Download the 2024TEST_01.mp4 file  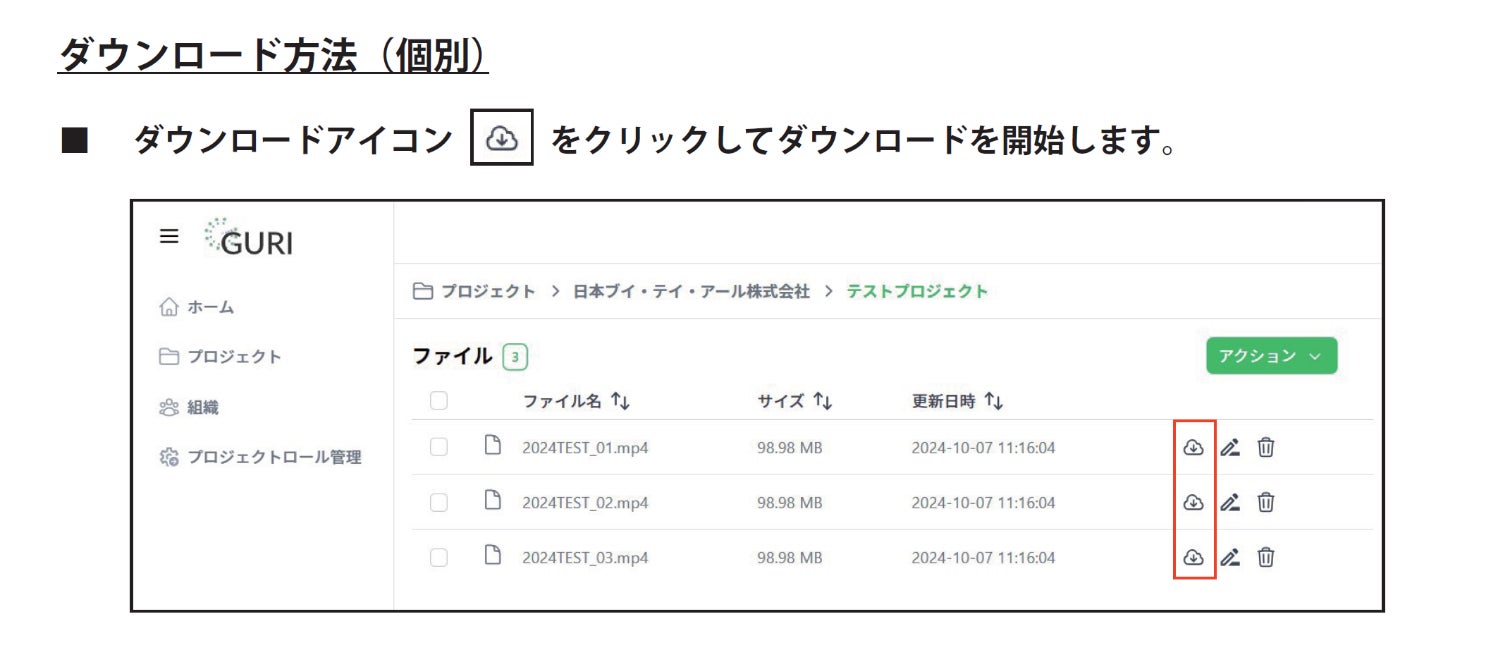[1193, 448]
